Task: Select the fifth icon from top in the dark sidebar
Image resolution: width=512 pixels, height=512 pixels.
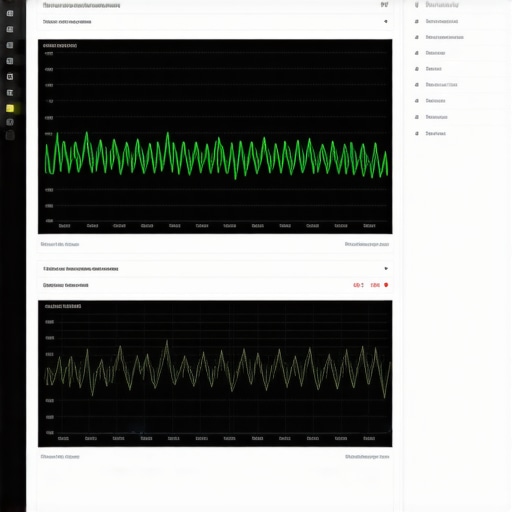Action: tap(10, 77)
